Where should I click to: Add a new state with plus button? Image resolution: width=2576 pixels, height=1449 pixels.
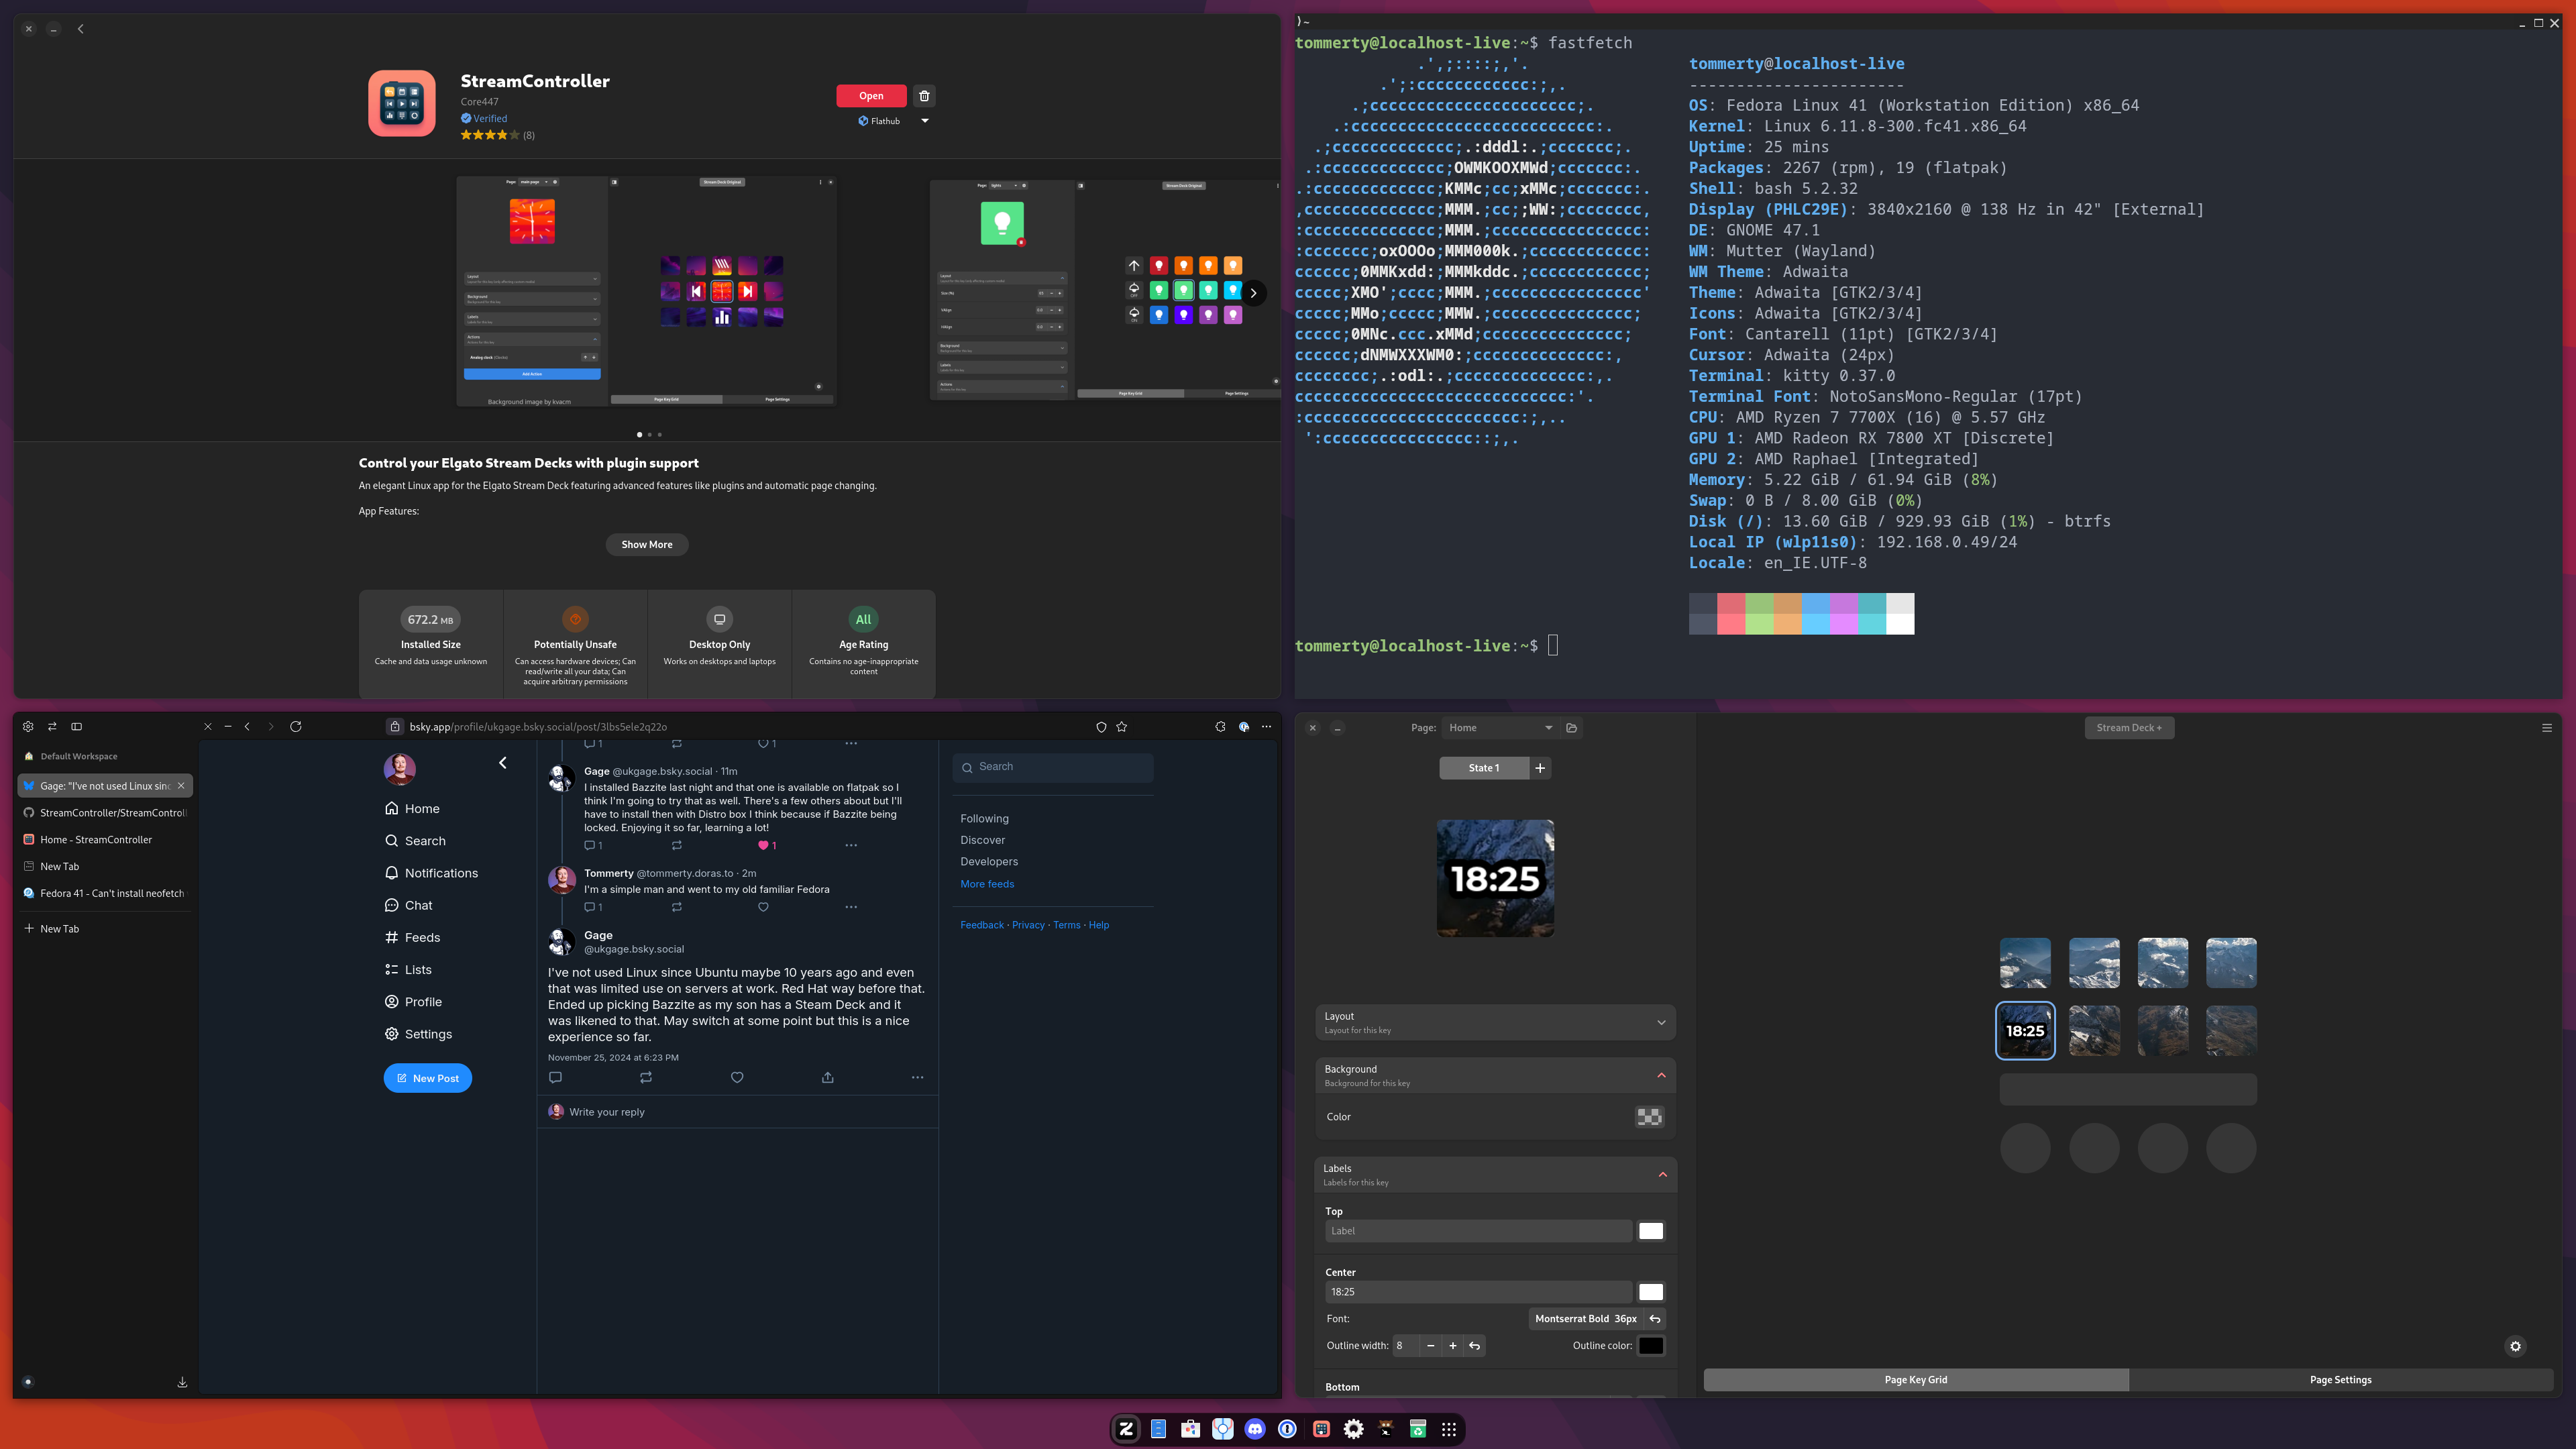coord(1540,768)
